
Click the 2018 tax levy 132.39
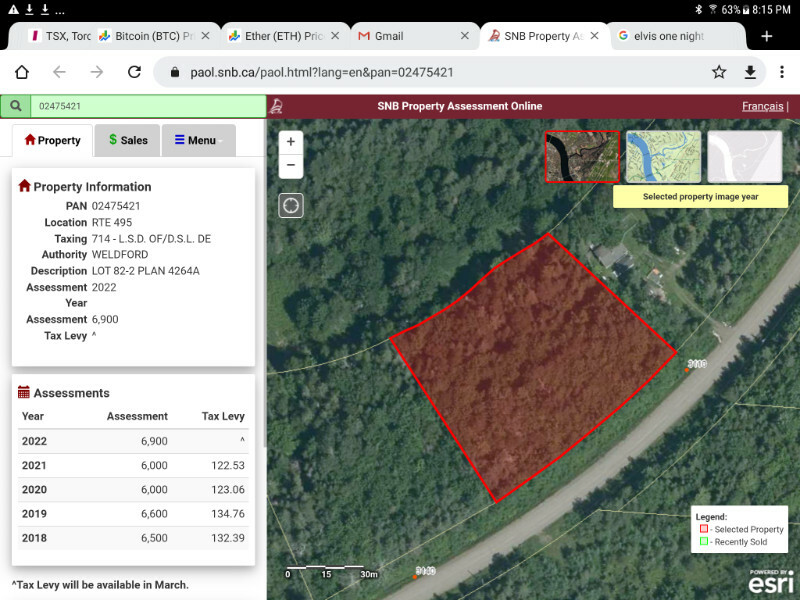click(228, 538)
